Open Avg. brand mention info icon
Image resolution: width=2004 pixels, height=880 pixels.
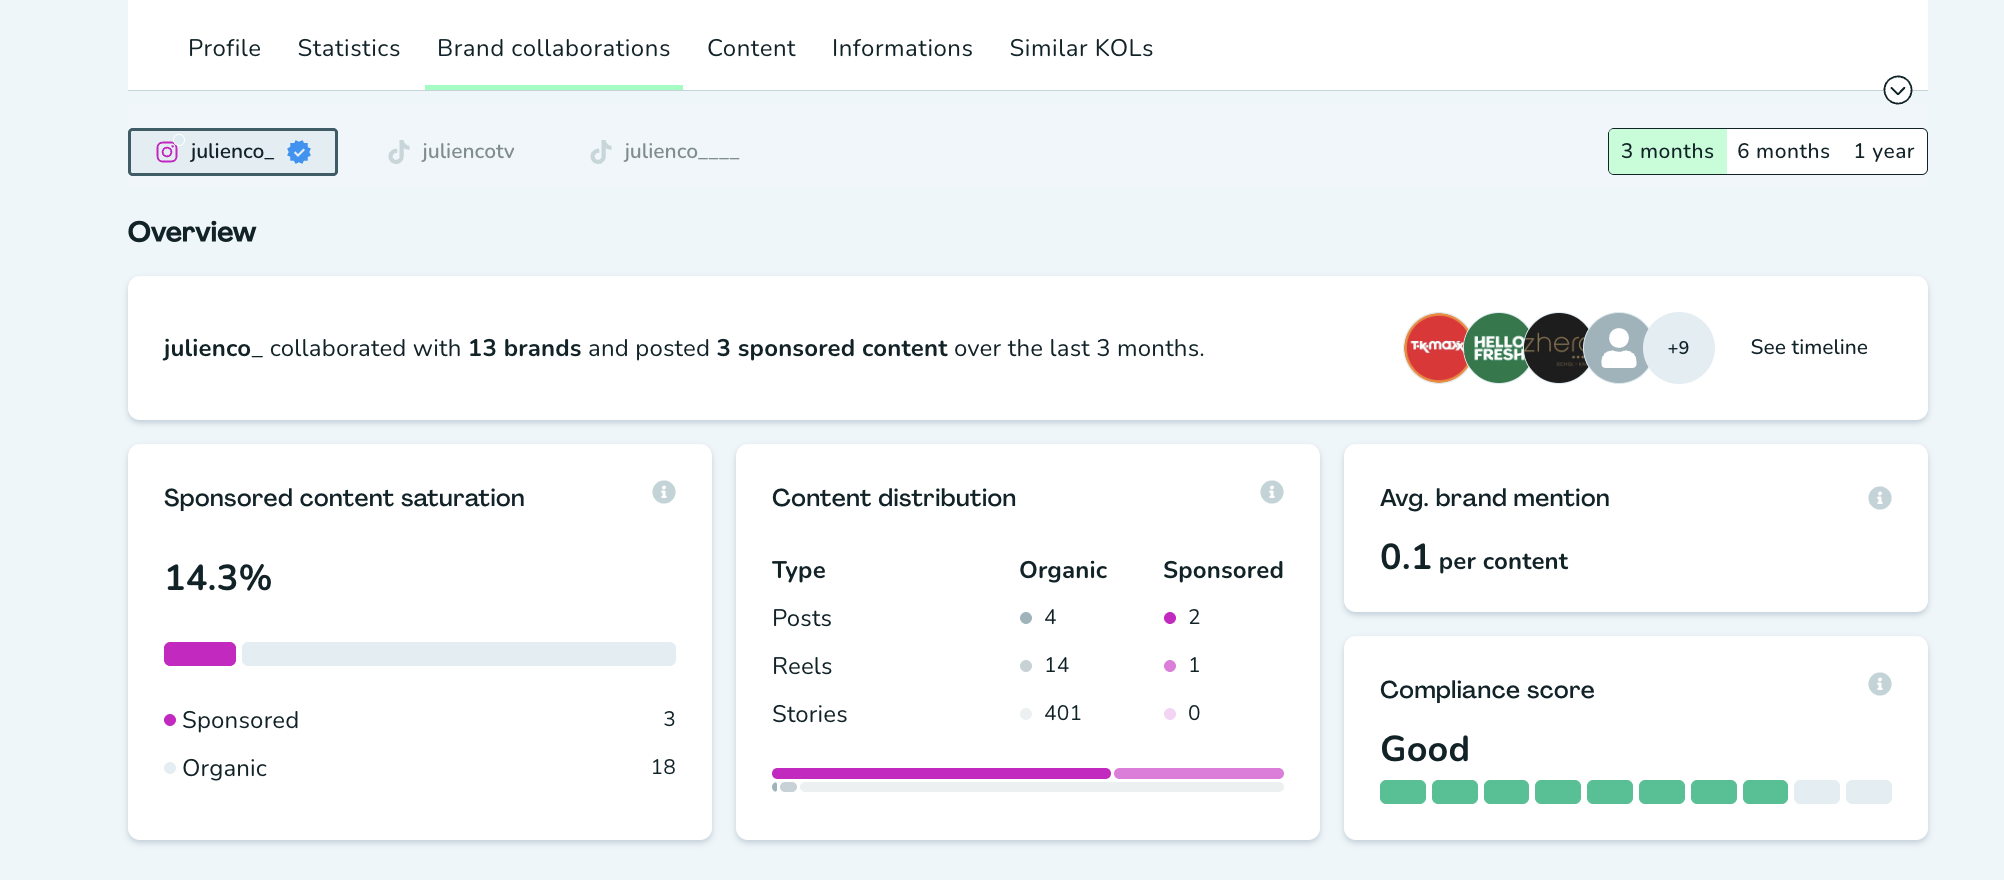click(x=1879, y=498)
